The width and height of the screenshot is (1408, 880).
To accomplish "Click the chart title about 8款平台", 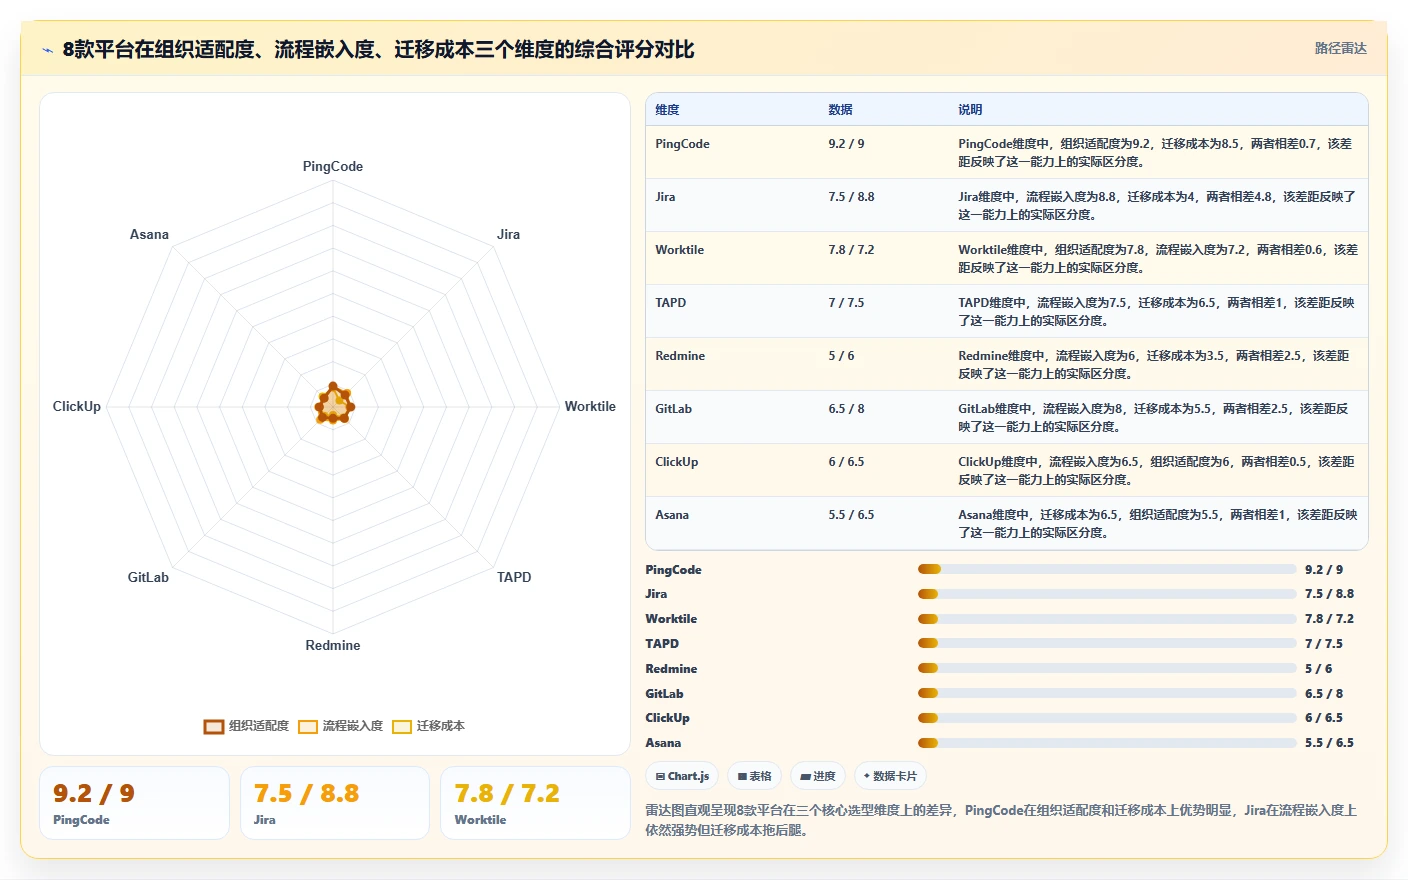I will point(378,50).
